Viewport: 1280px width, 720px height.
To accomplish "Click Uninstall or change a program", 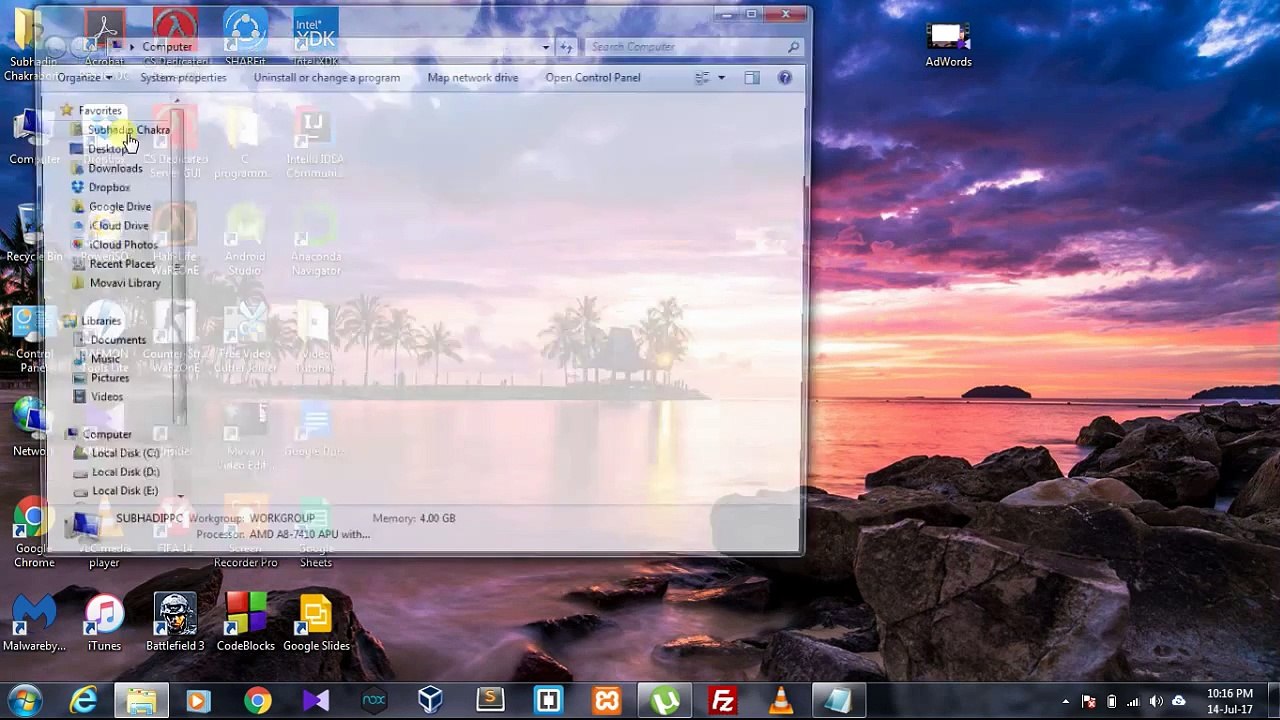I will click(x=326, y=78).
